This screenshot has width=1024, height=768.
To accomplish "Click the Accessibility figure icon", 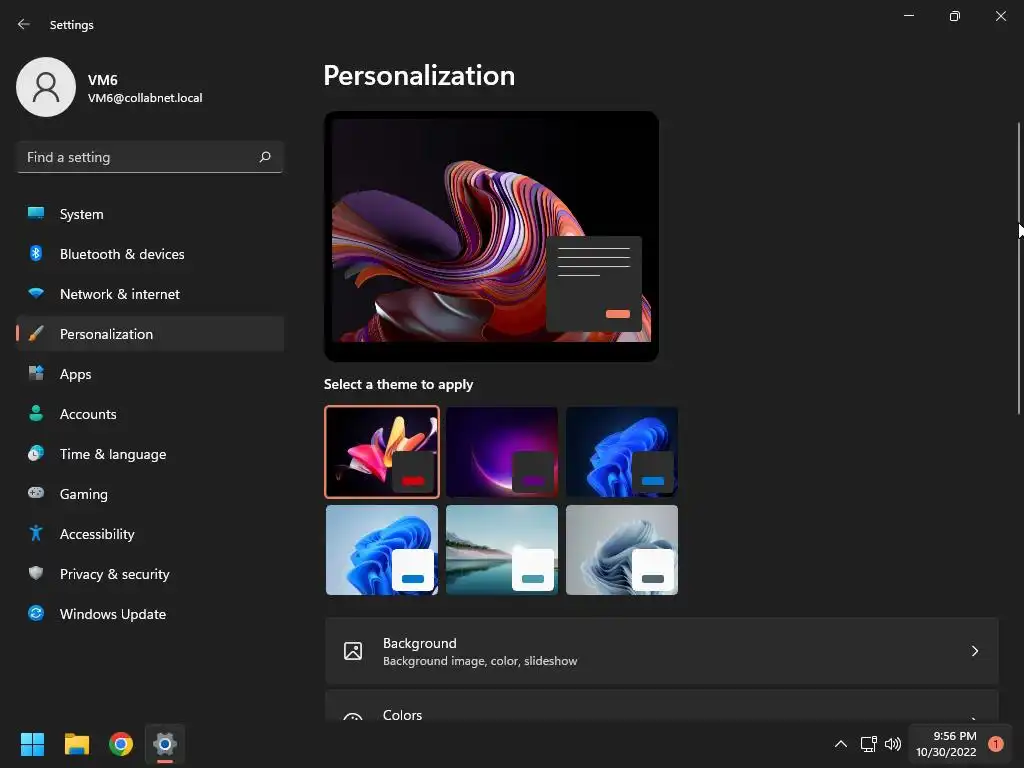I will [36, 534].
